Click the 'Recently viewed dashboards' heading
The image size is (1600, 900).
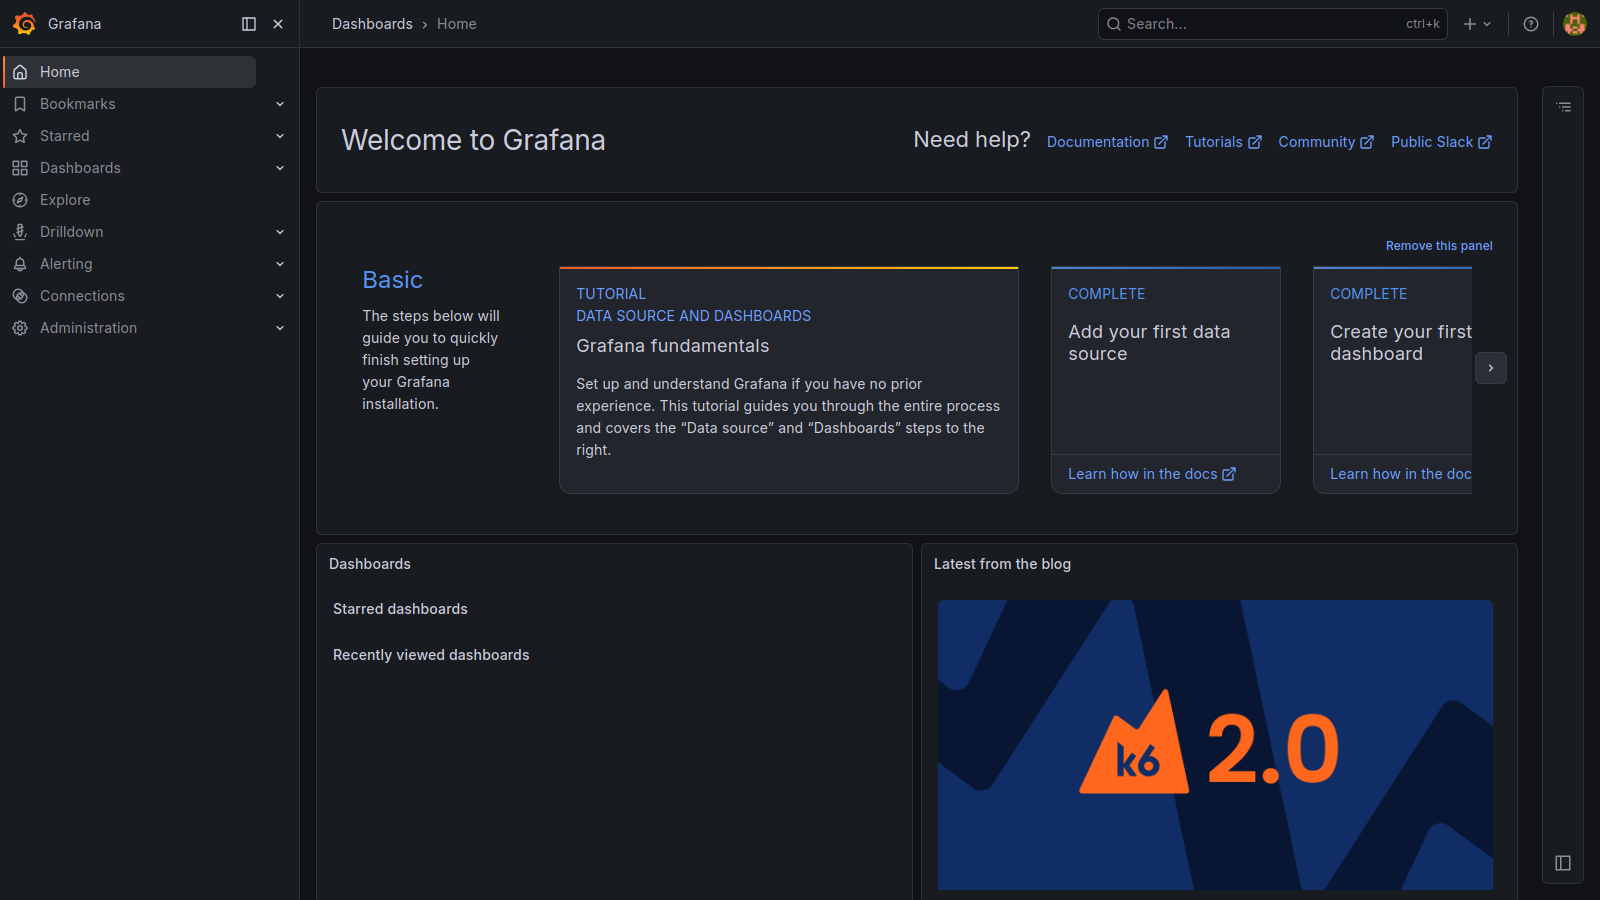point(431,655)
